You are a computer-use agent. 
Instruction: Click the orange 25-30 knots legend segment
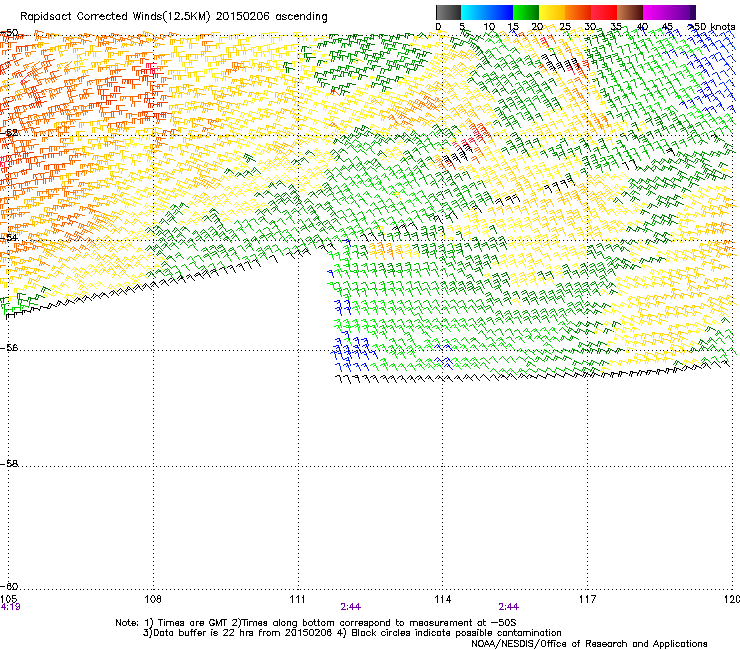[x=578, y=12]
